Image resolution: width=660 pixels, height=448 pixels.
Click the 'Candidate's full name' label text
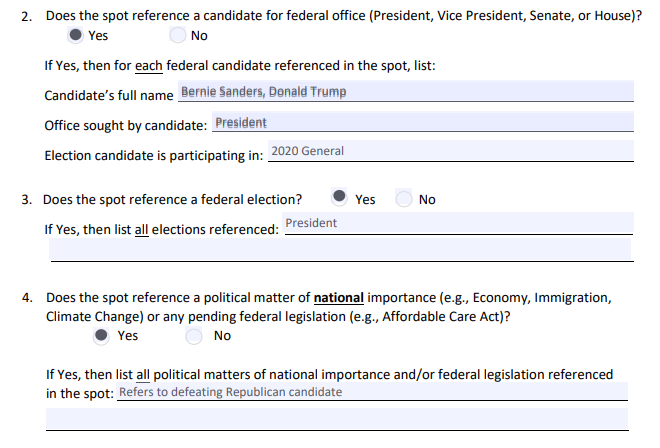tap(108, 95)
